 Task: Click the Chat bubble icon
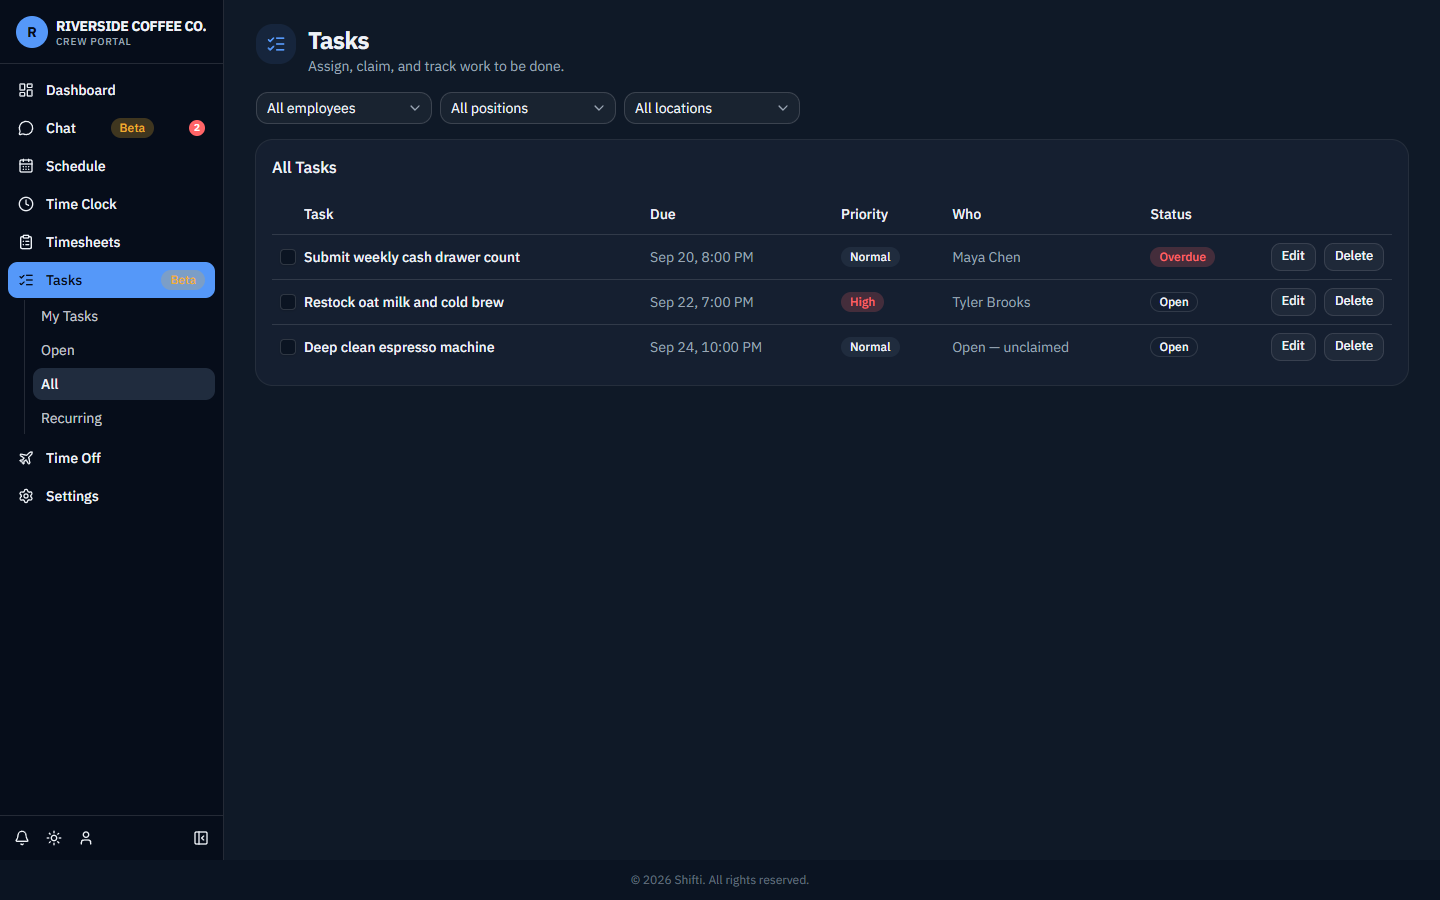26,128
